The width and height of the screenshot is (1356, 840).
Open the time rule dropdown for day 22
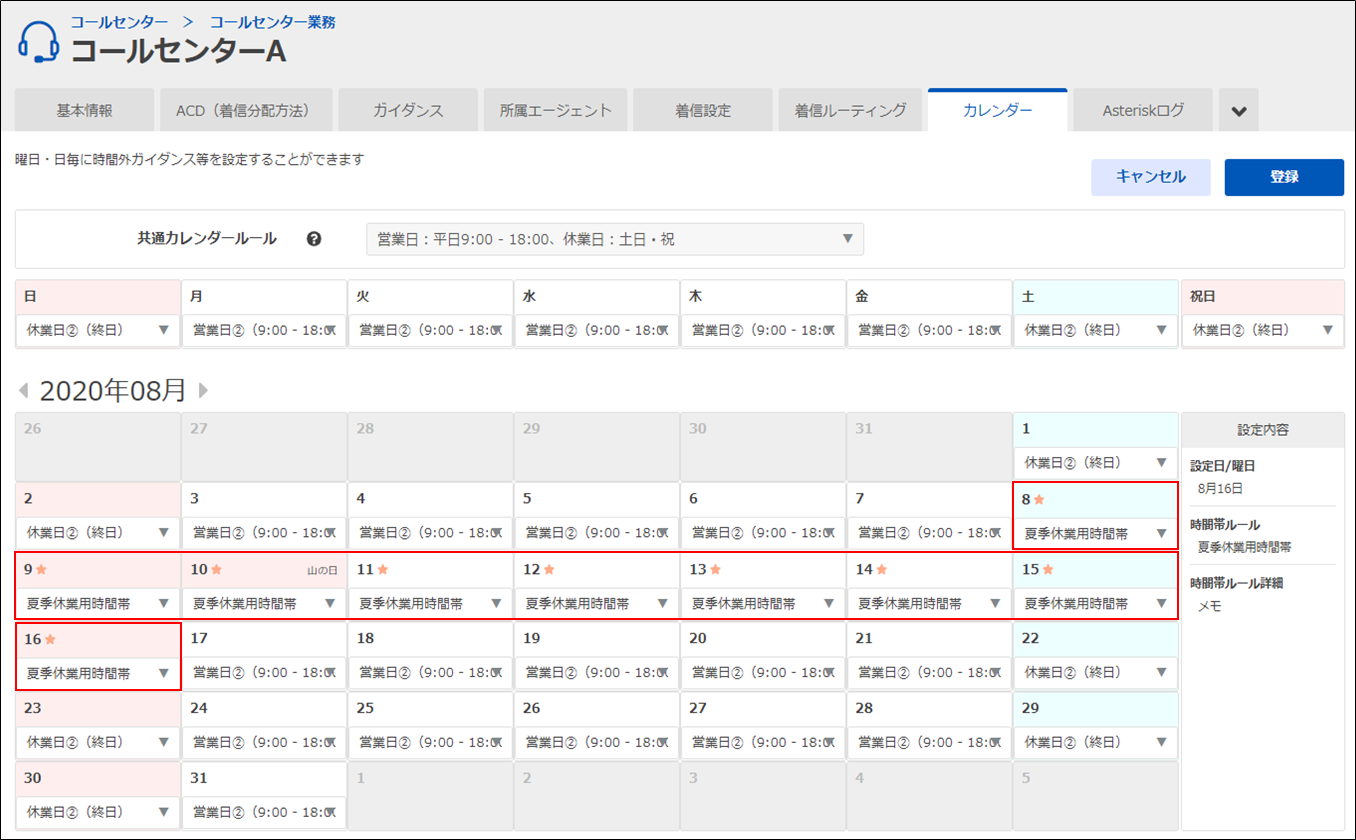pyautogui.click(x=1095, y=673)
